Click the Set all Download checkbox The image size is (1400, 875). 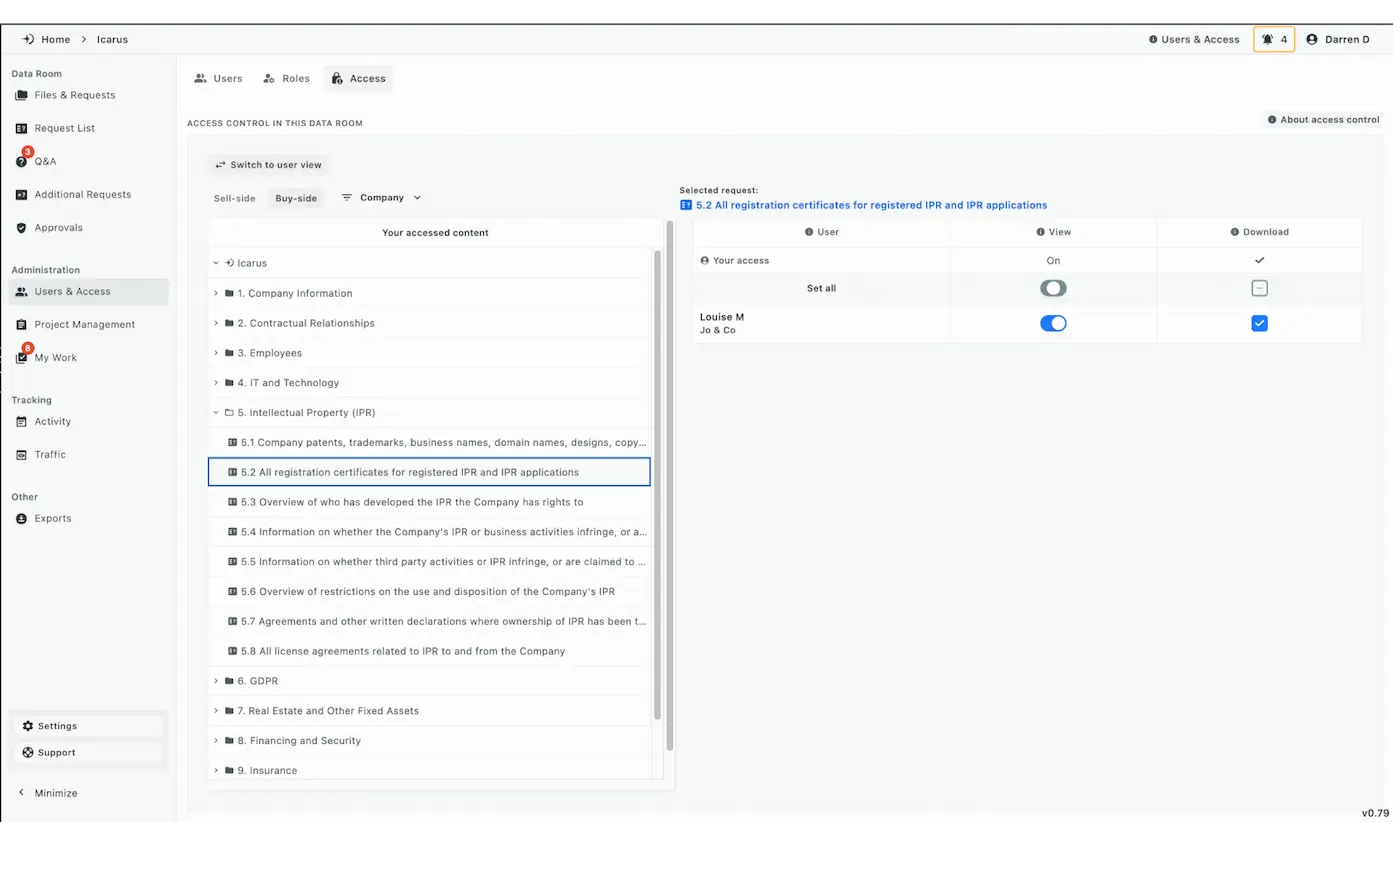point(1259,288)
